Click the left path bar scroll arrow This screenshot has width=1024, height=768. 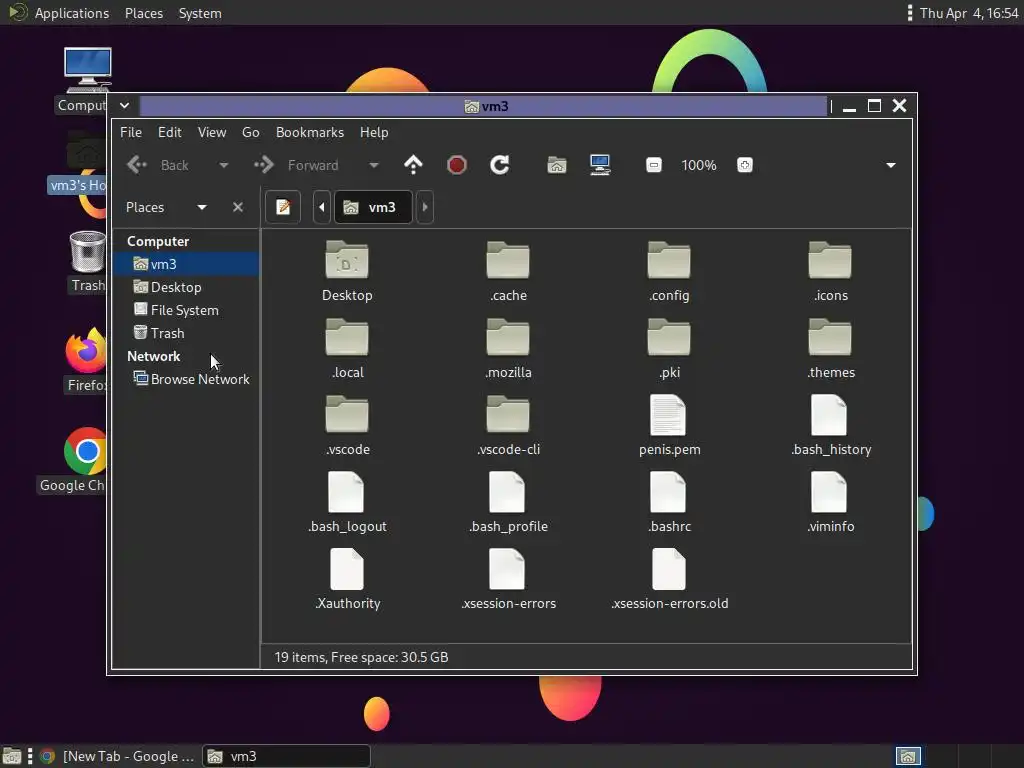click(x=321, y=207)
